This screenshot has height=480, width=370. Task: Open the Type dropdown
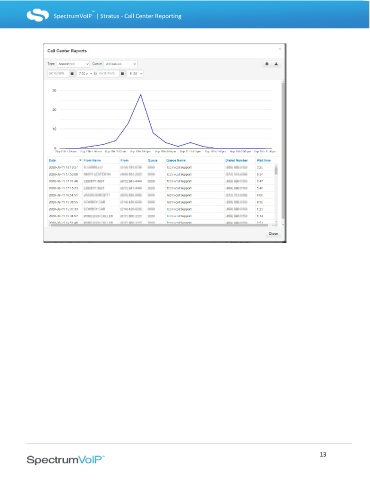73,64
